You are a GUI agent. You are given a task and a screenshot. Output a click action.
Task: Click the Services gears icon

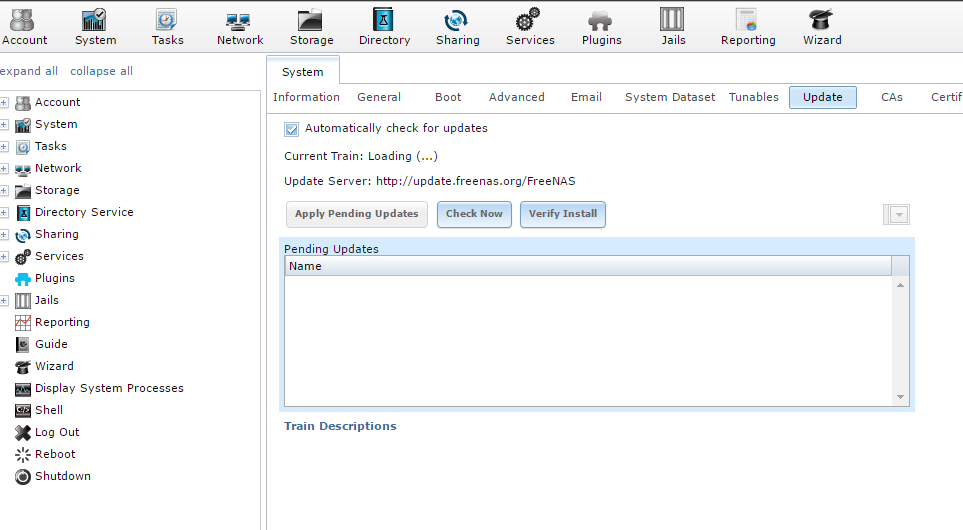click(529, 20)
